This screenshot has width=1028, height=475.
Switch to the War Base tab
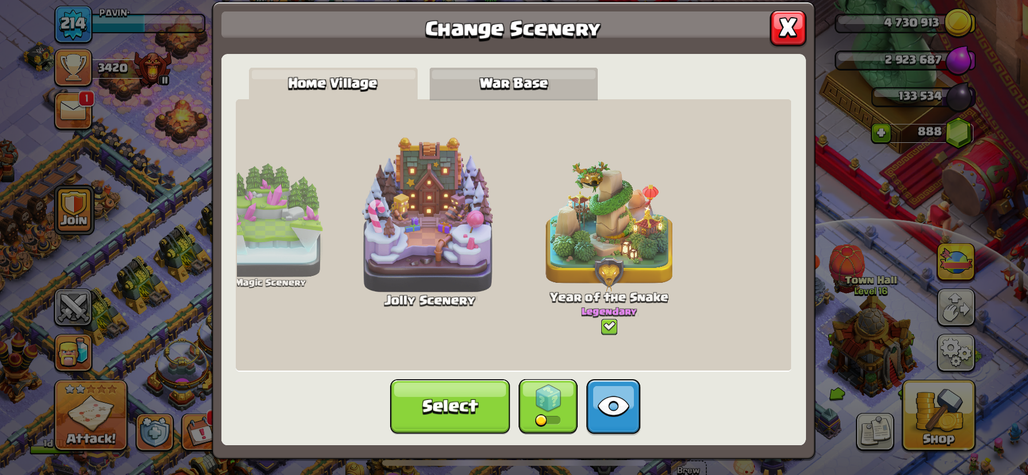pos(513,84)
